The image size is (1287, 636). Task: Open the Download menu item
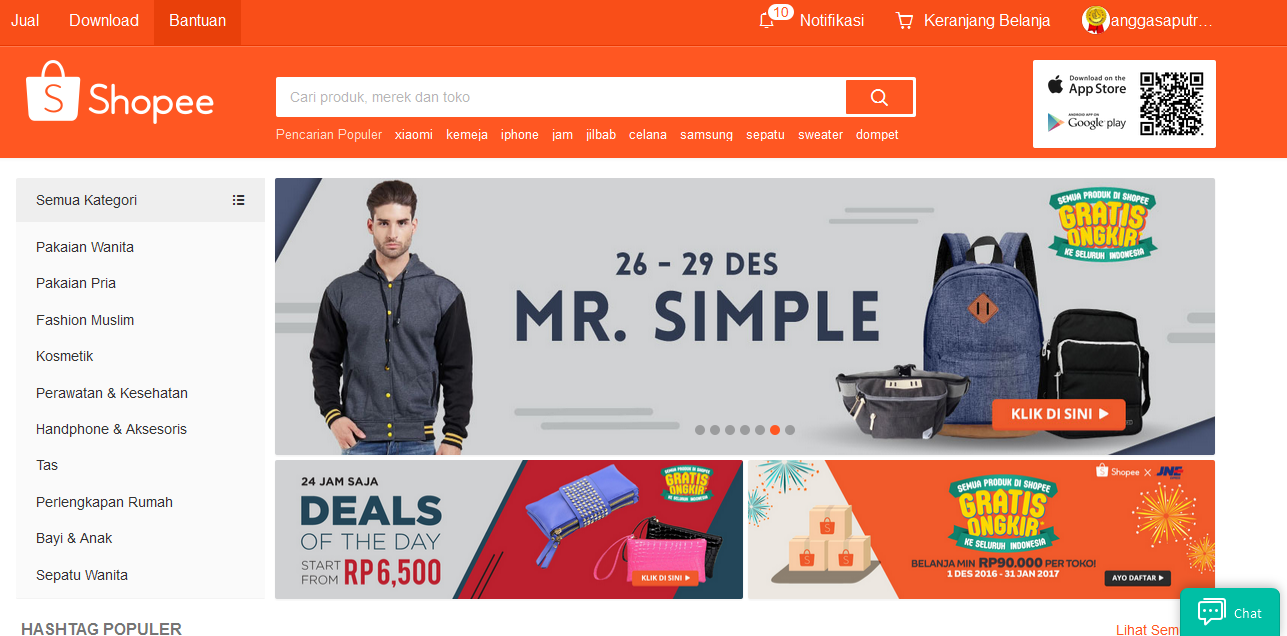click(104, 21)
